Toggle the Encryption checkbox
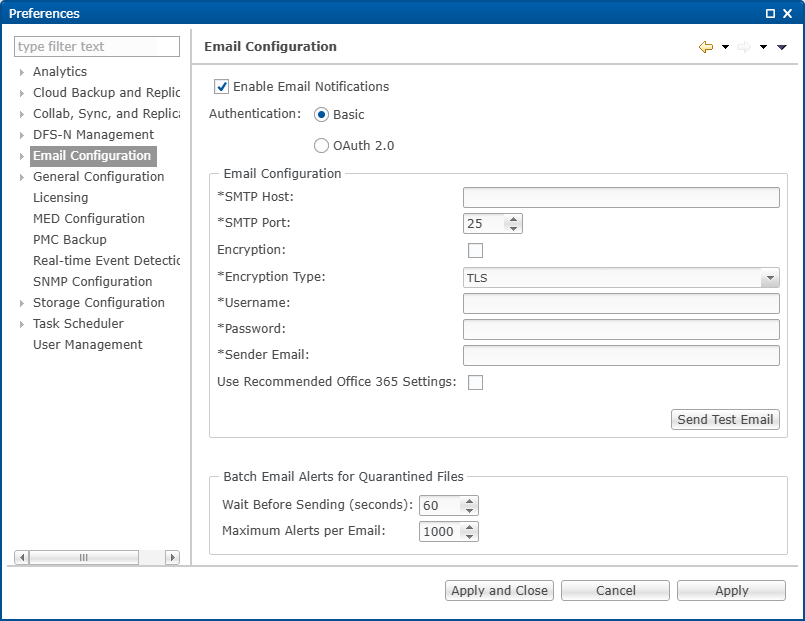This screenshot has width=805, height=621. pos(475,250)
